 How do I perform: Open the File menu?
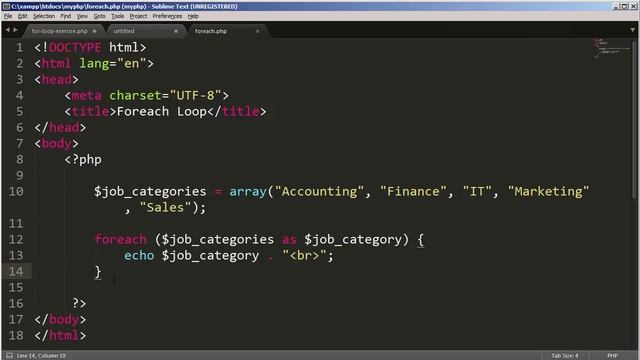(x=8, y=16)
